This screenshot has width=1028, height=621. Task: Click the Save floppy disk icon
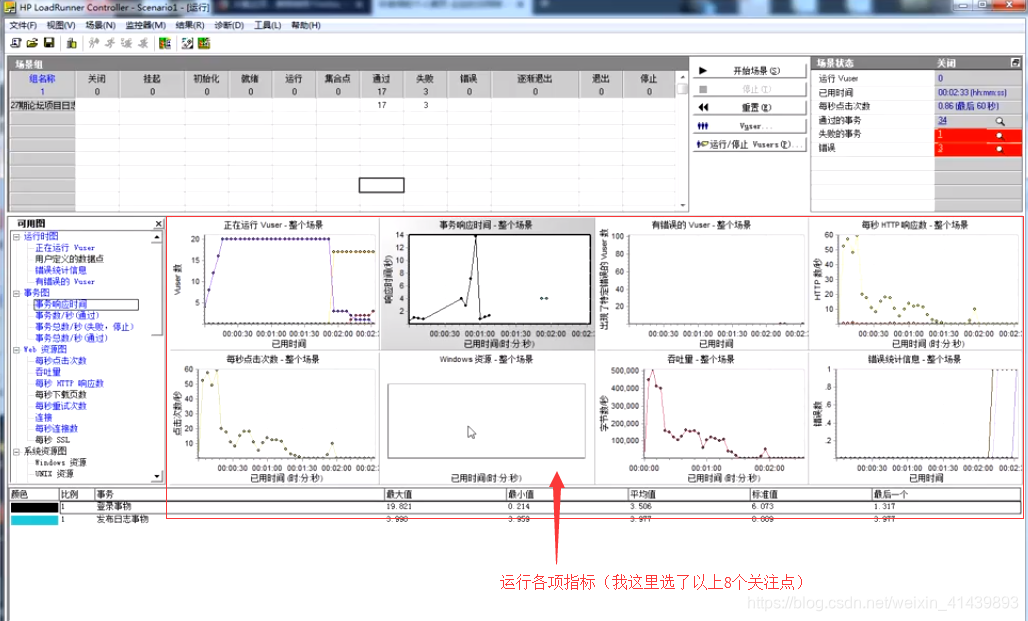[49, 43]
